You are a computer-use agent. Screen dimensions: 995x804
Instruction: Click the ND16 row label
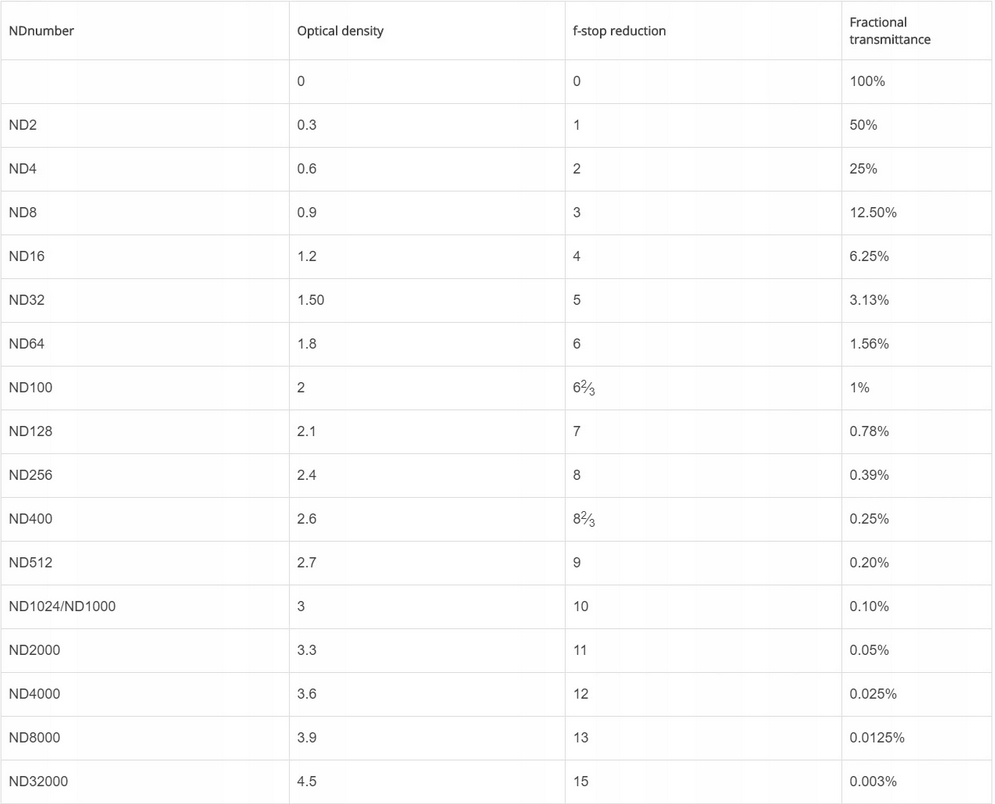click(x=27, y=256)
